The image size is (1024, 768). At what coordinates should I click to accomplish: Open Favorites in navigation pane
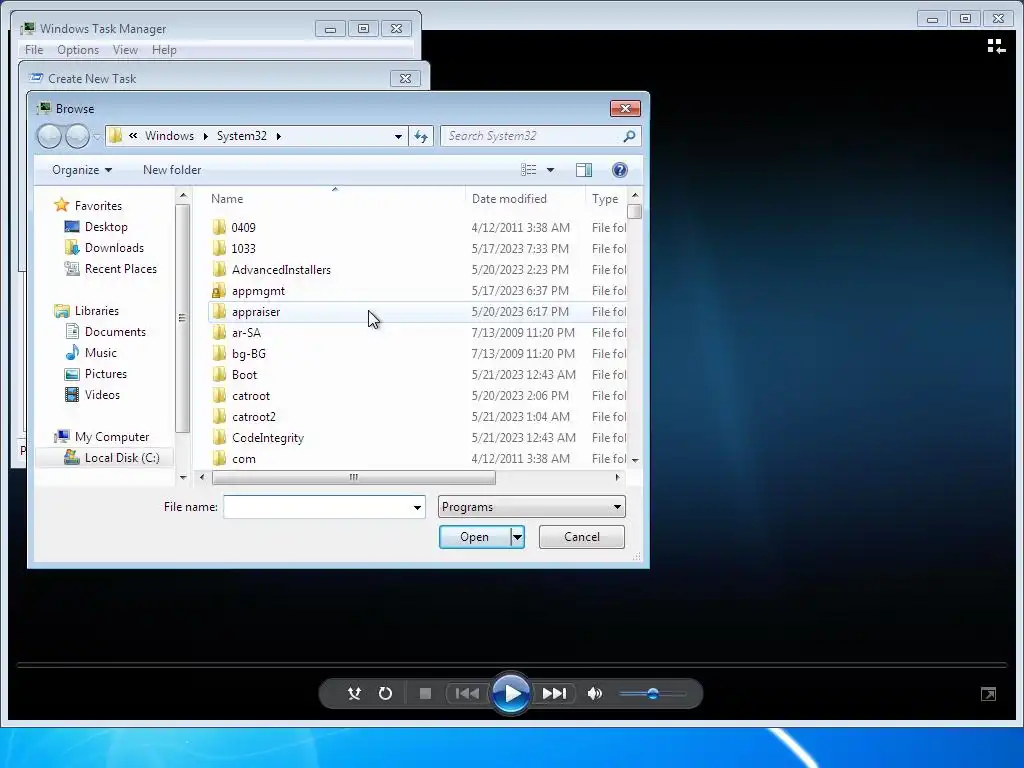click(x=98, y=206)
